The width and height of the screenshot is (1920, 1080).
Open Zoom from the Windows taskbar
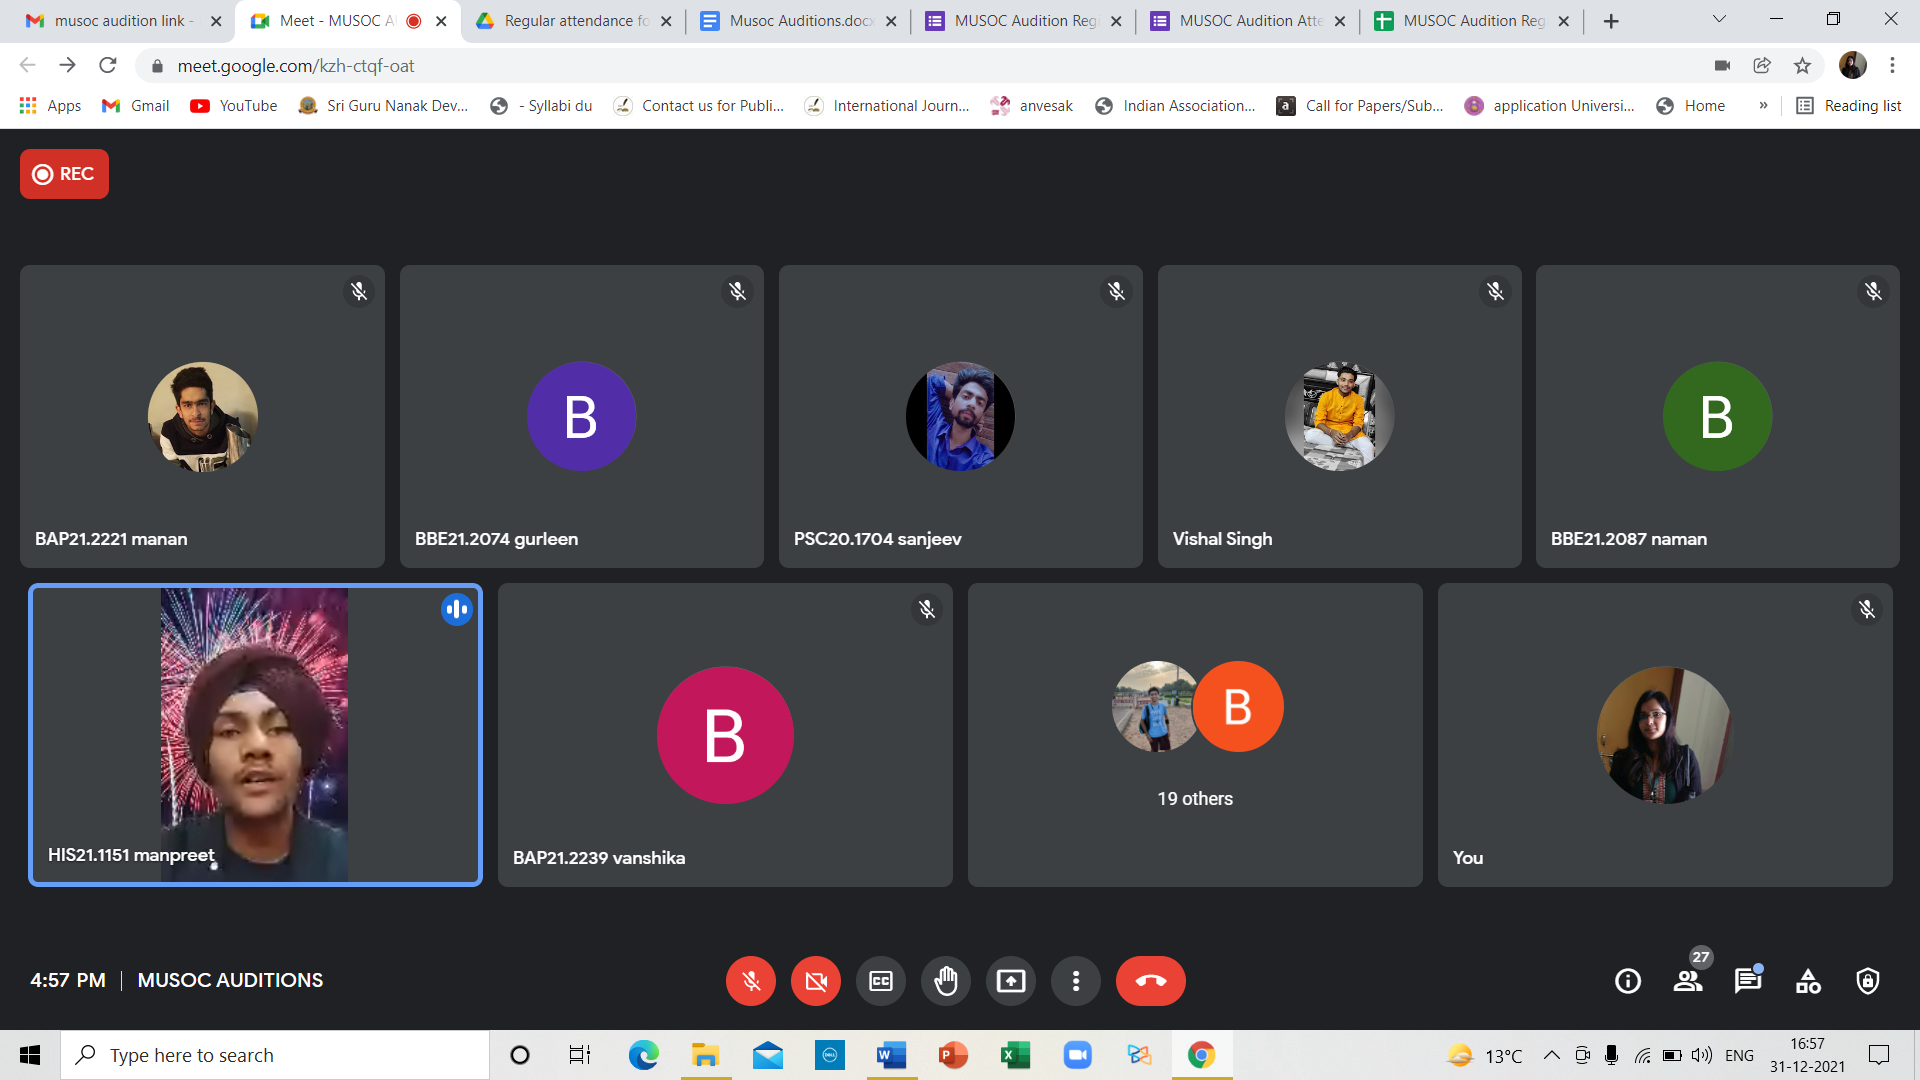(1077, 1055)
